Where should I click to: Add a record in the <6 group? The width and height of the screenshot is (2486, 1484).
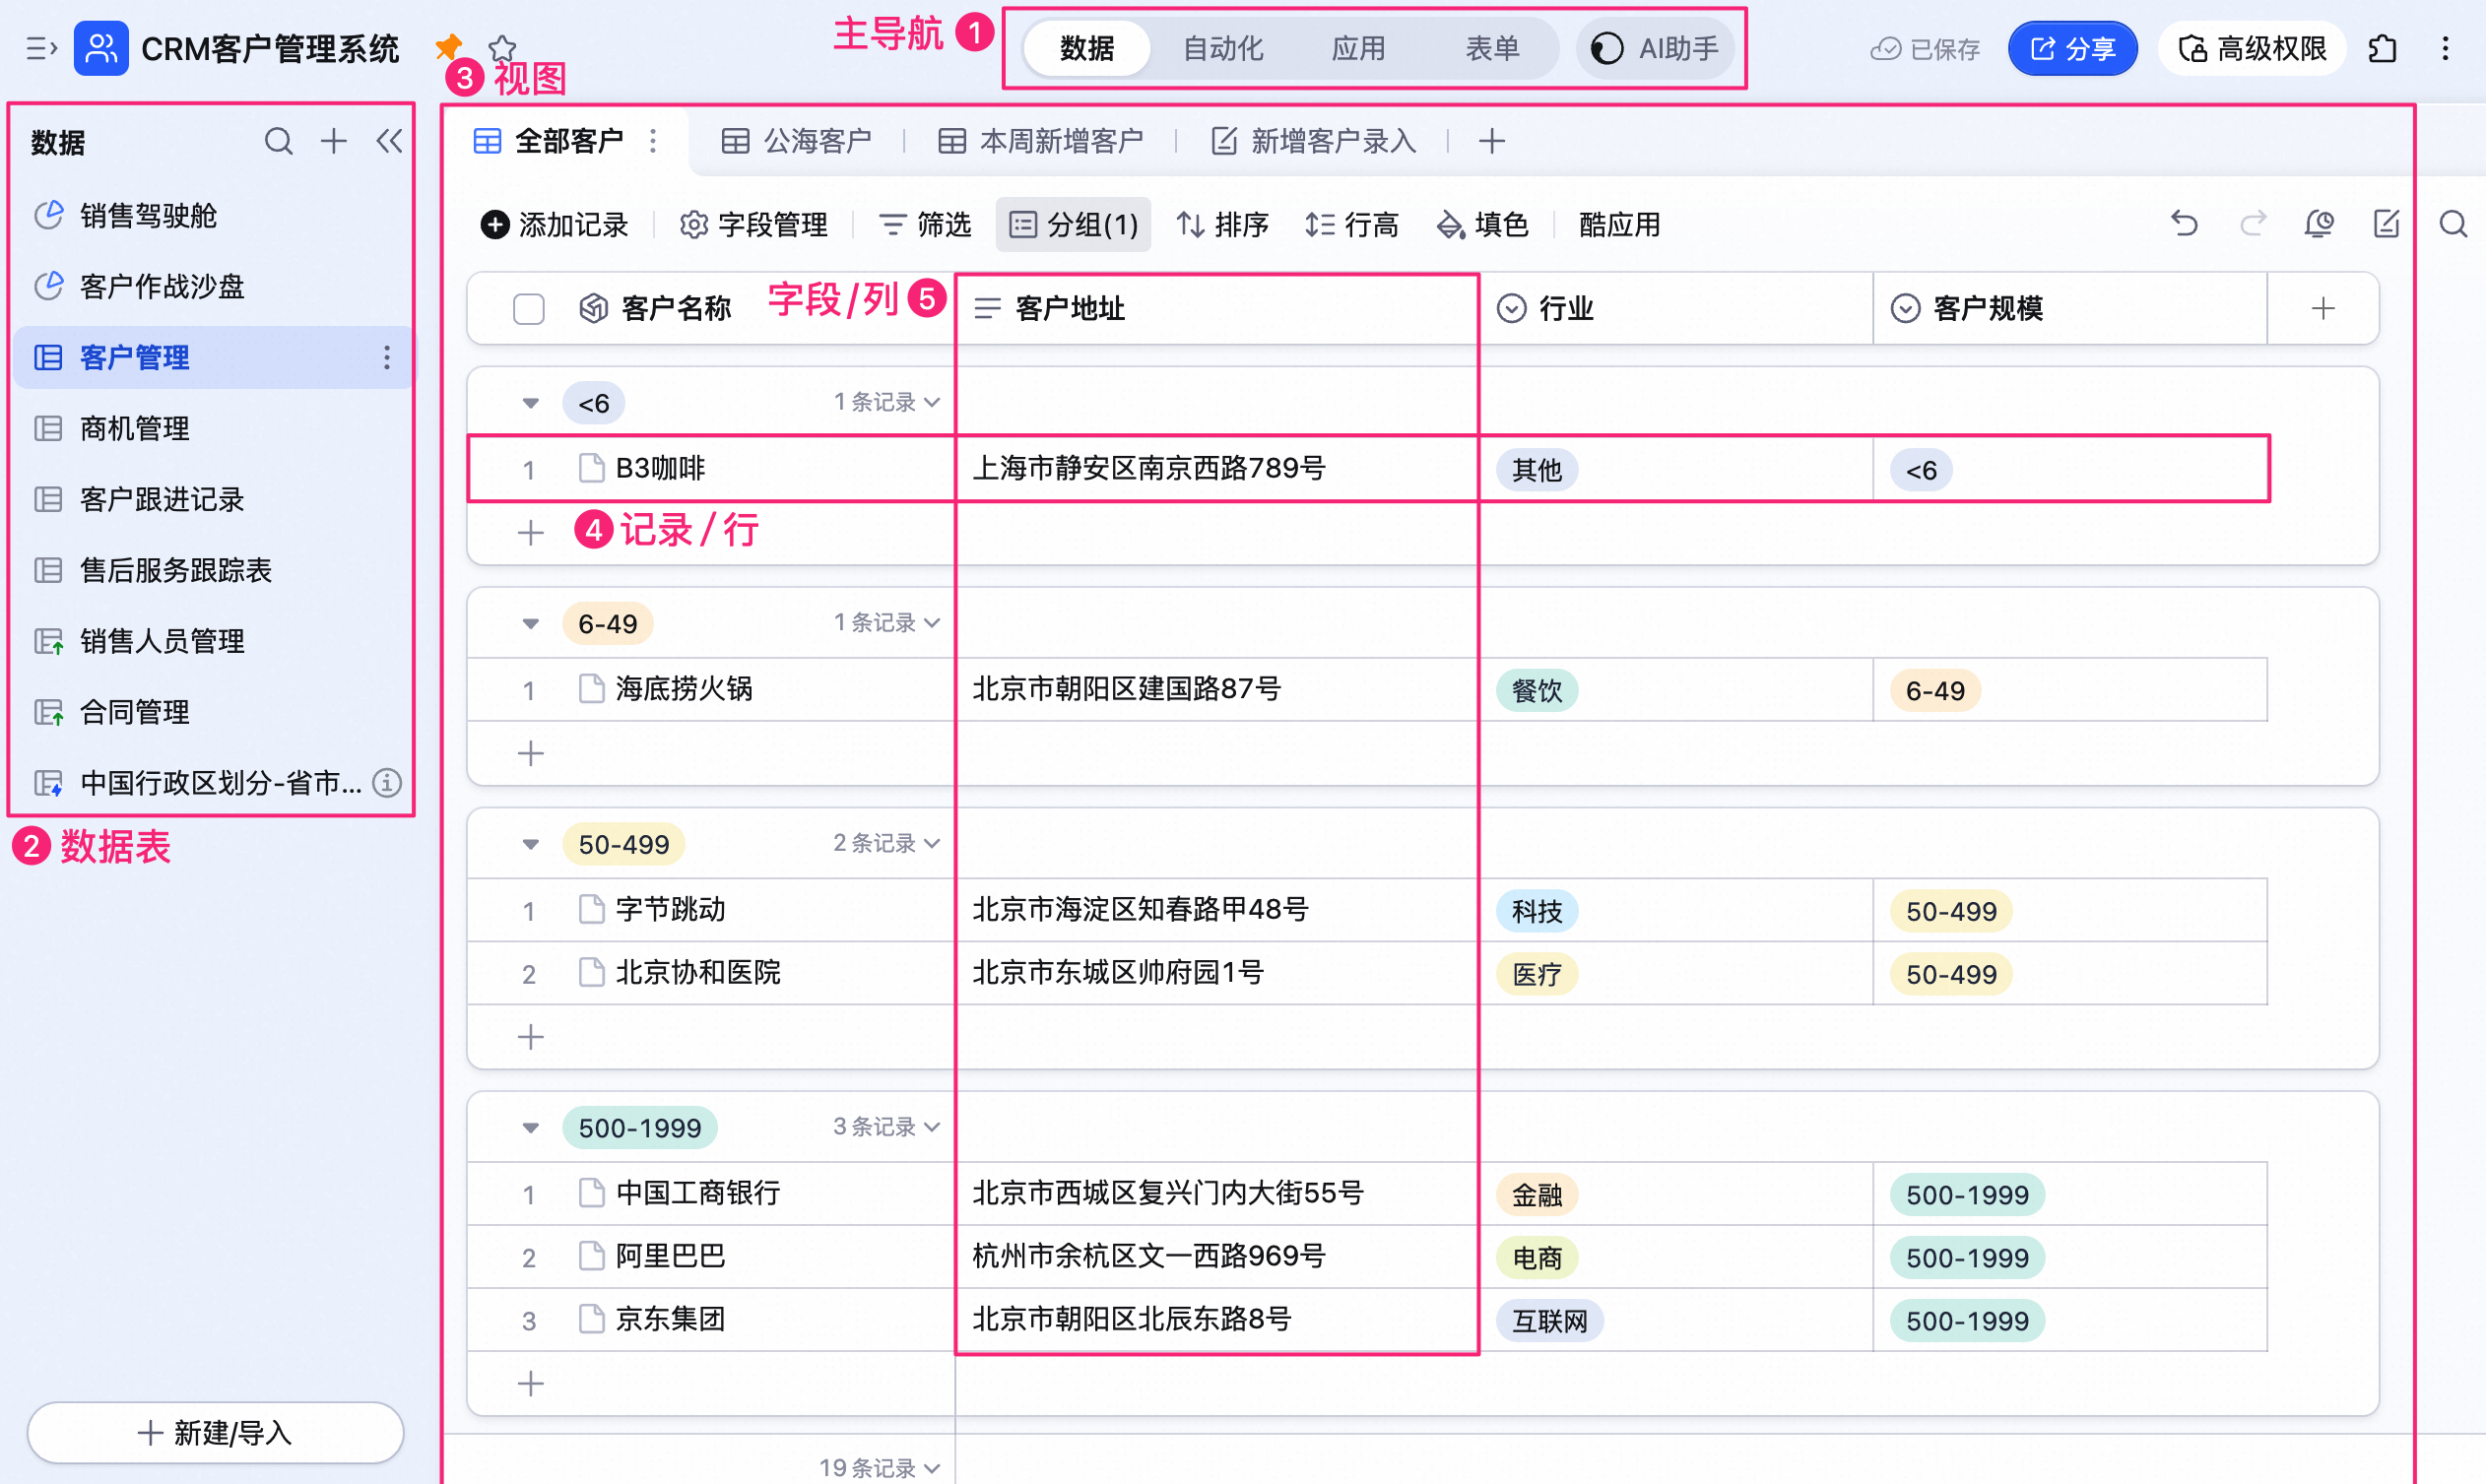point(531,532)
